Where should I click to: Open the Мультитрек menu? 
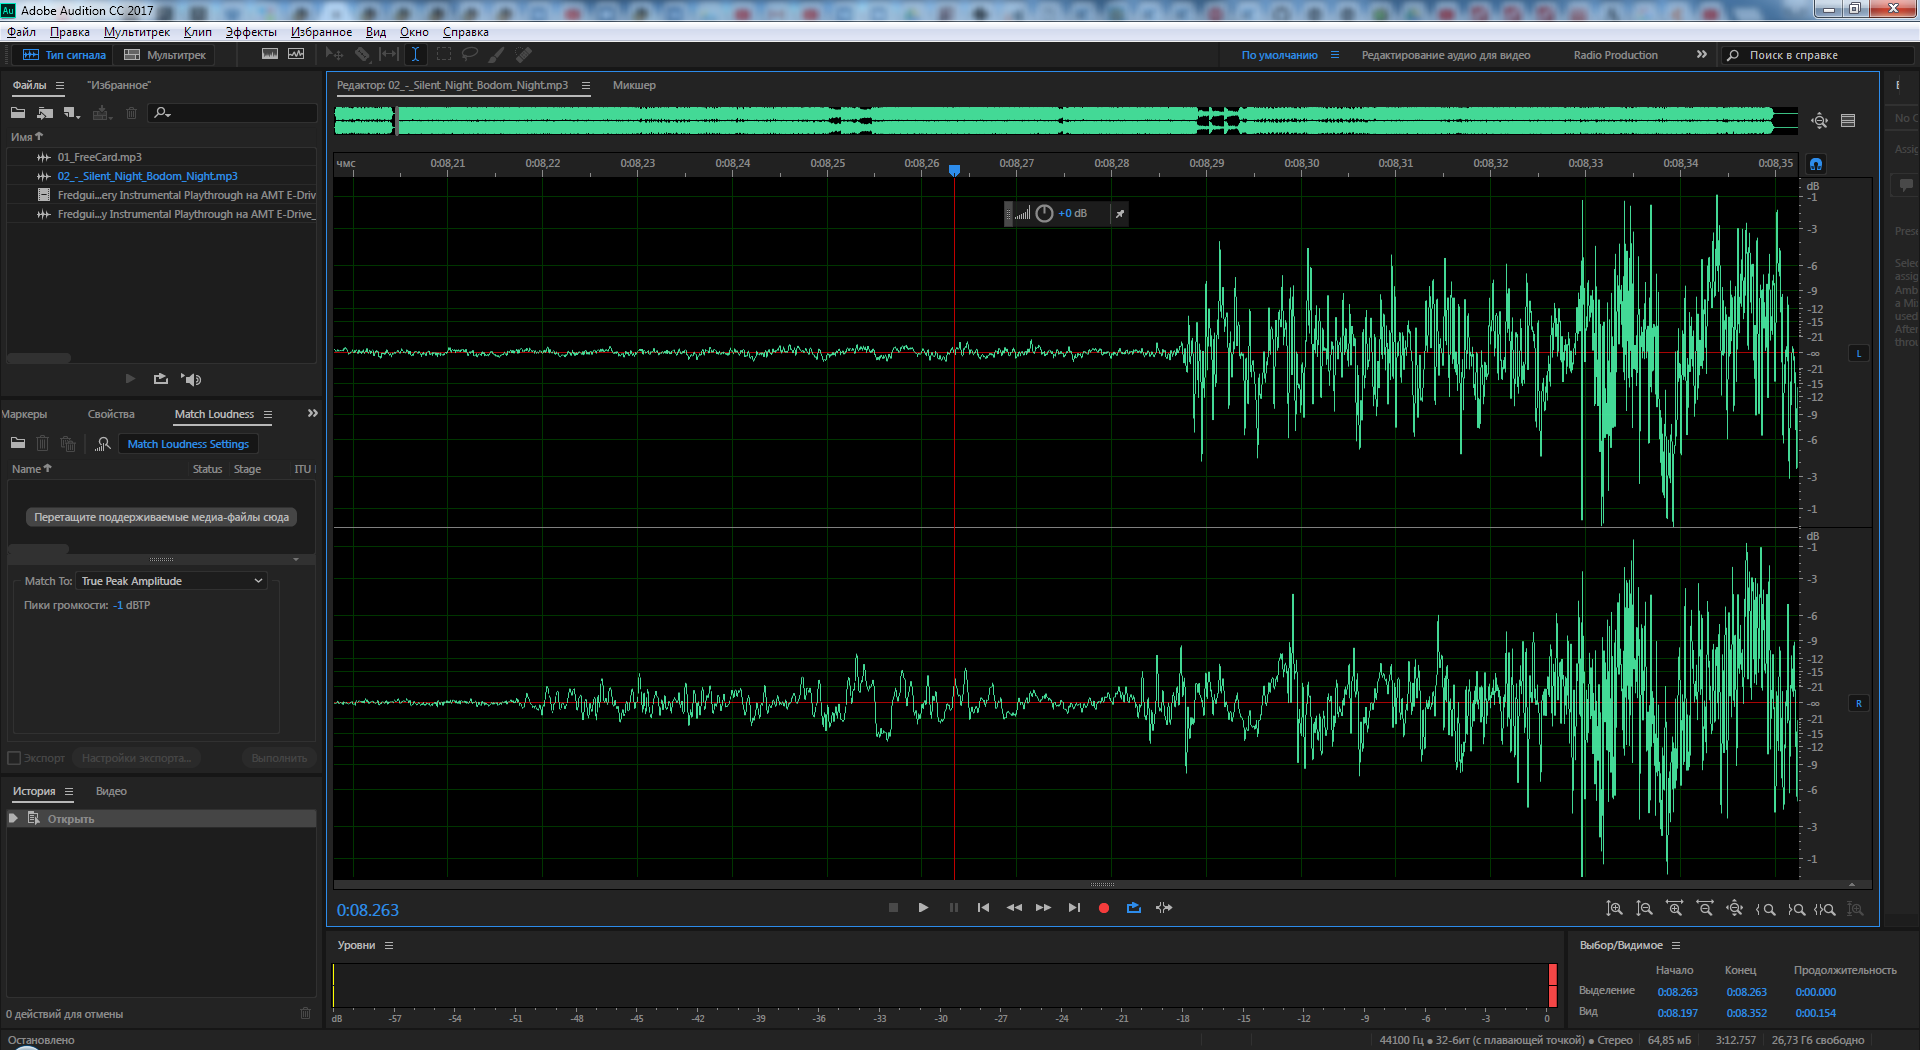(x=137, y=32)
